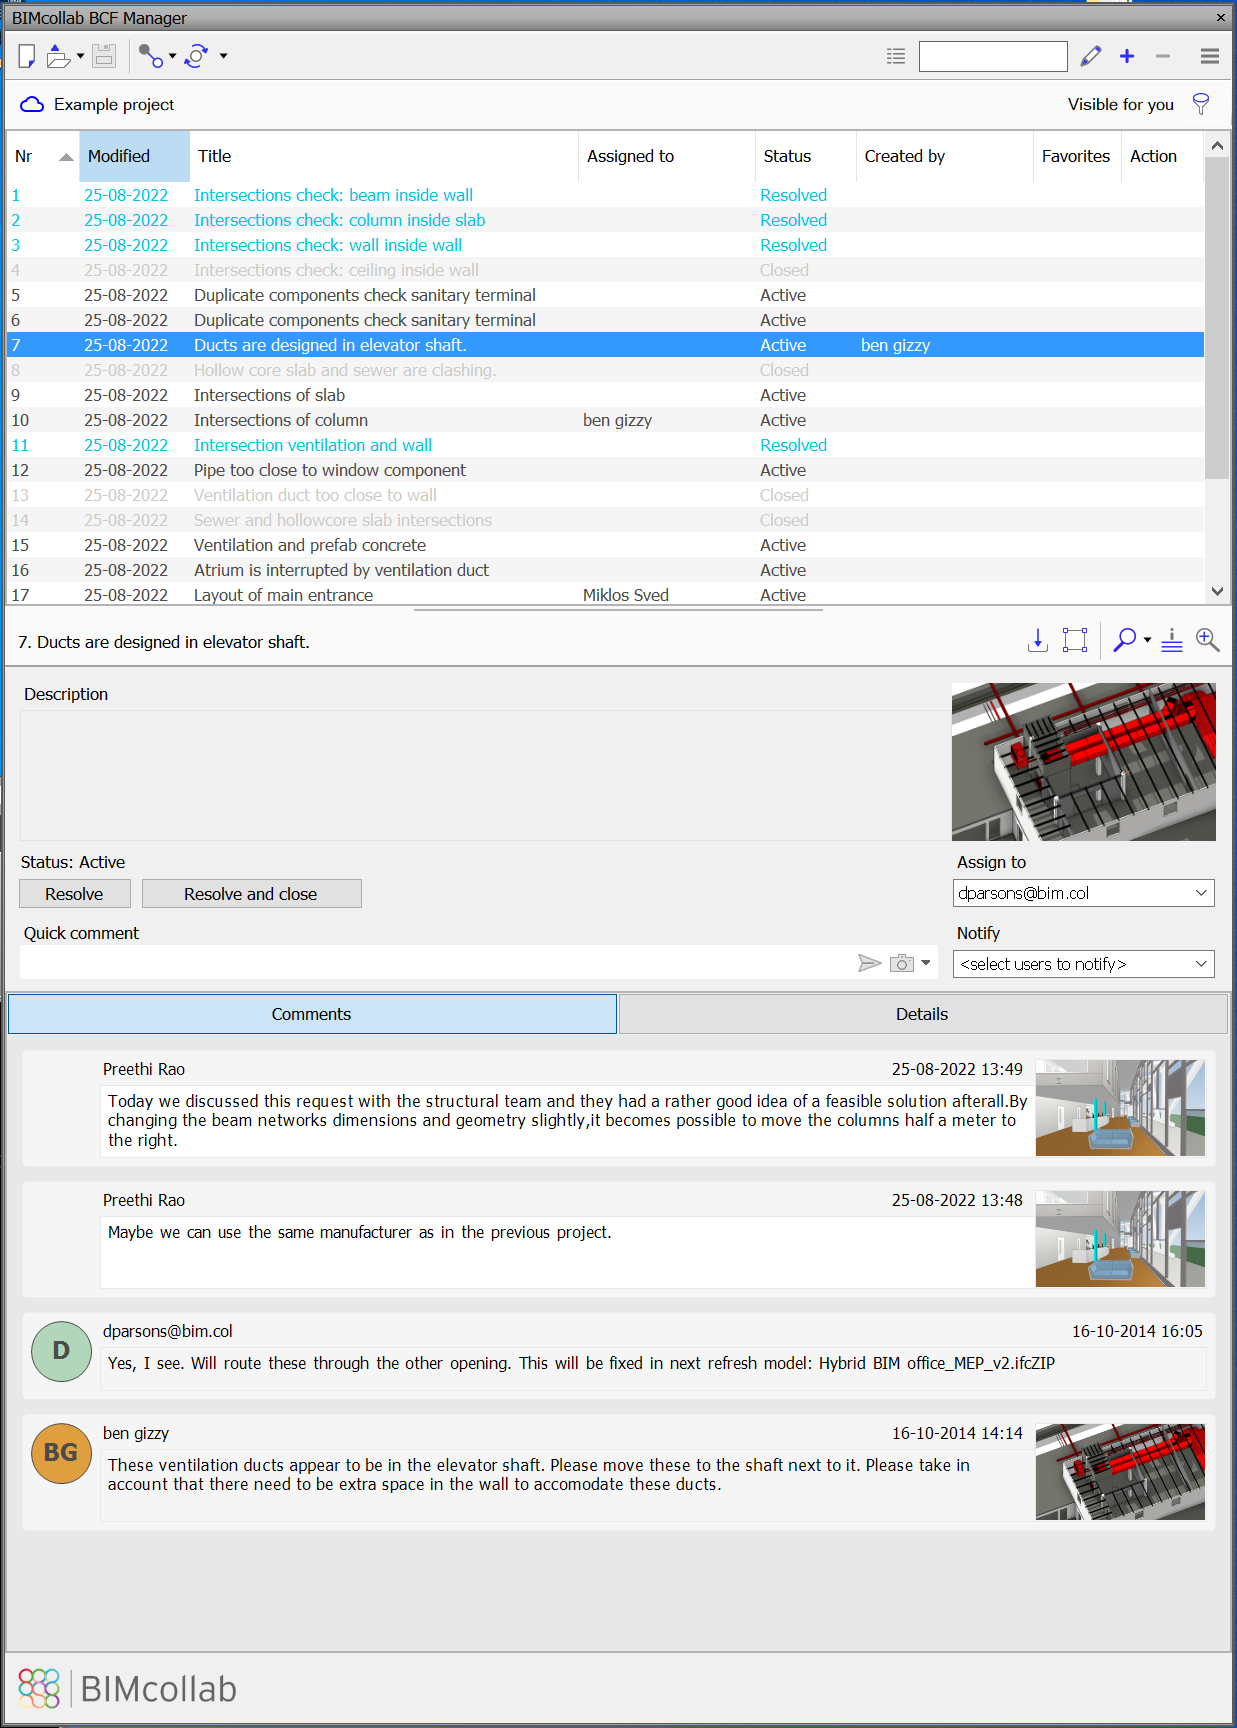Switch to the Details tab
Viewport: 1237px width, 1728px height.
922,1014
